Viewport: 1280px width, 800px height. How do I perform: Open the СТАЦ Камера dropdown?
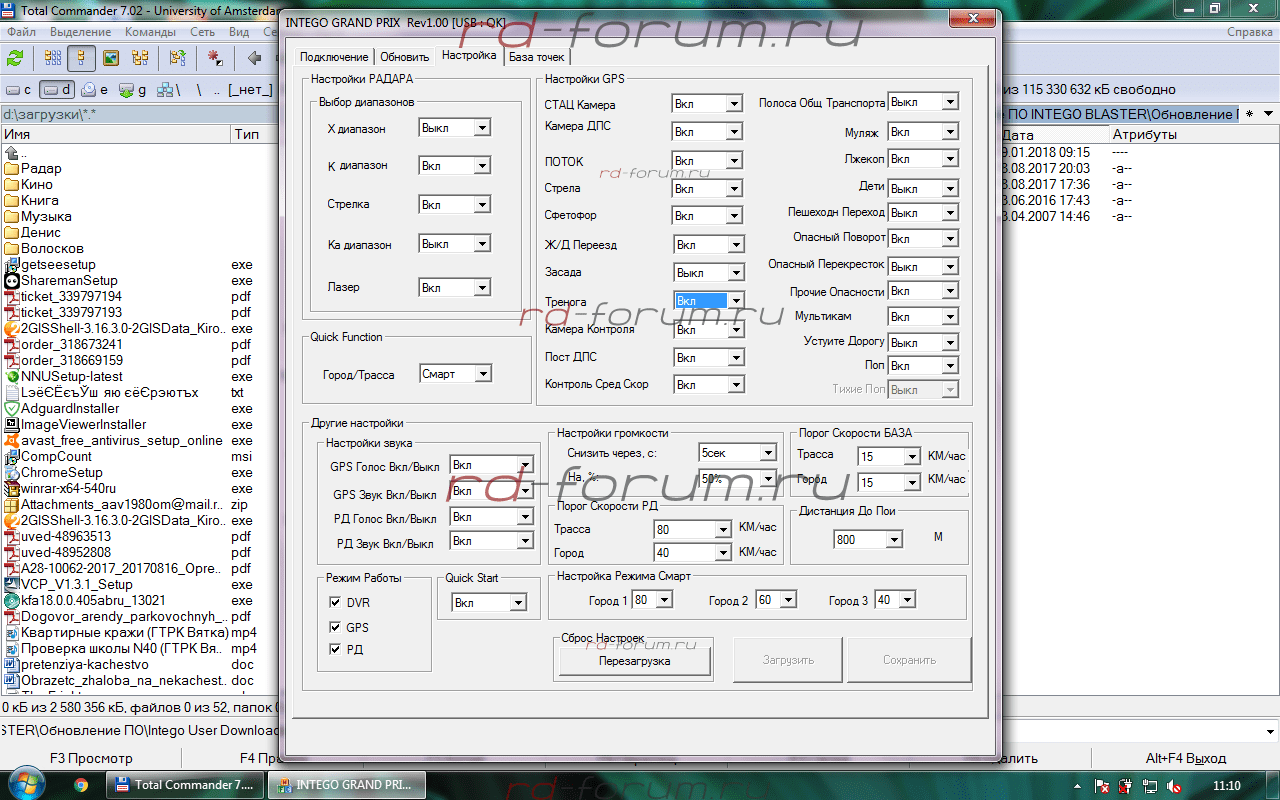(x=735, y=104)
